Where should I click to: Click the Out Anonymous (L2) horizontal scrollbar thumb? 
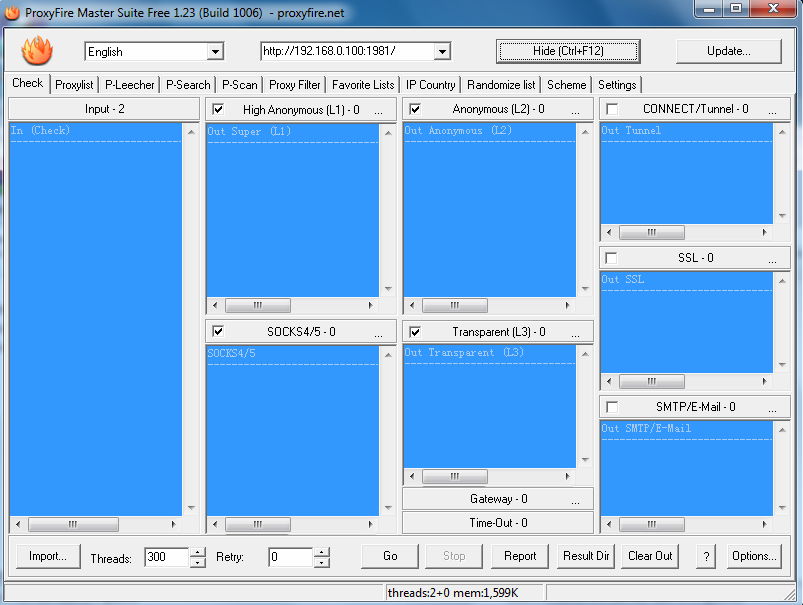[x=455, y=306]
